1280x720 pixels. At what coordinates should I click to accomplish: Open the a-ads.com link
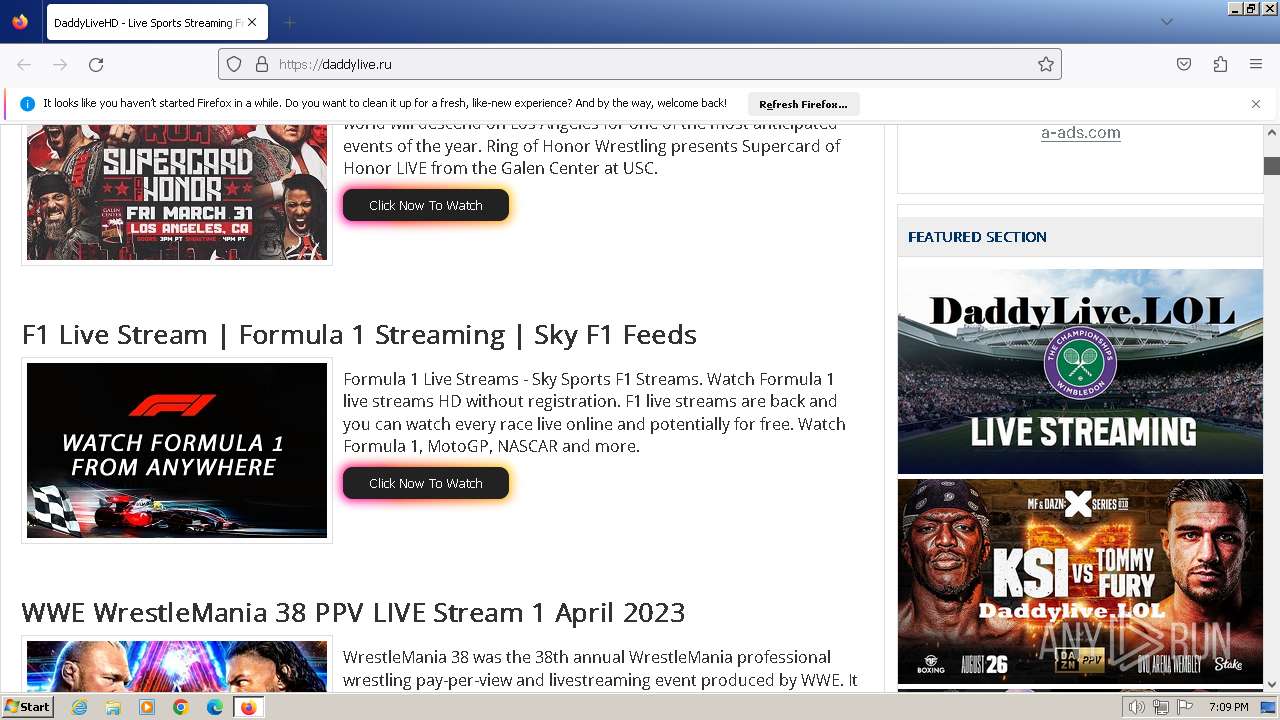1080,132
